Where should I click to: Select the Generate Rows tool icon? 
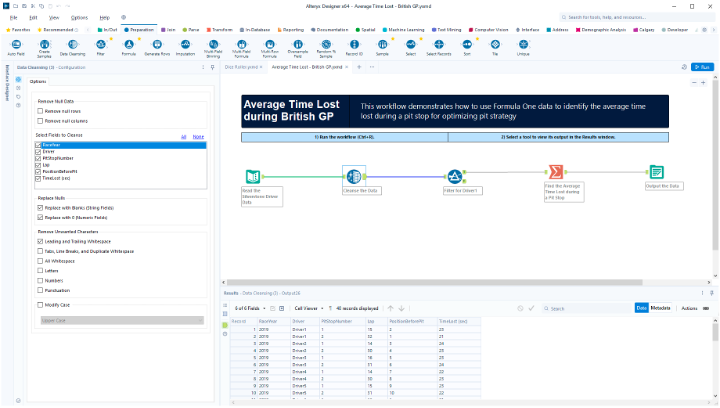coord(157,45)
